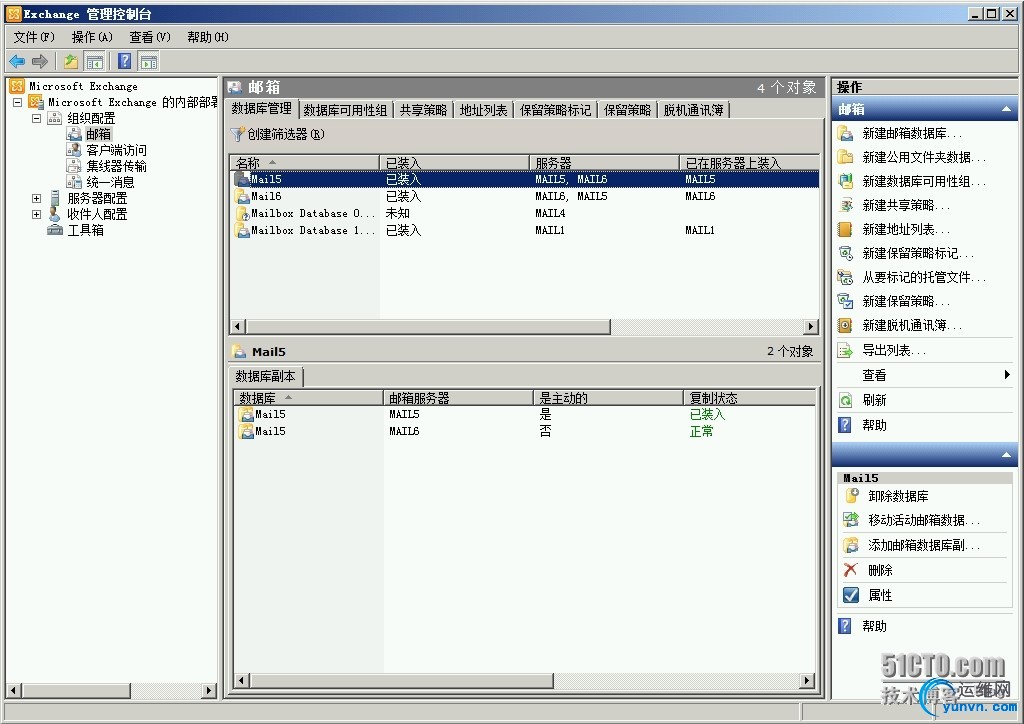Switch to the 地址列表 tab

tap(483, 110)
